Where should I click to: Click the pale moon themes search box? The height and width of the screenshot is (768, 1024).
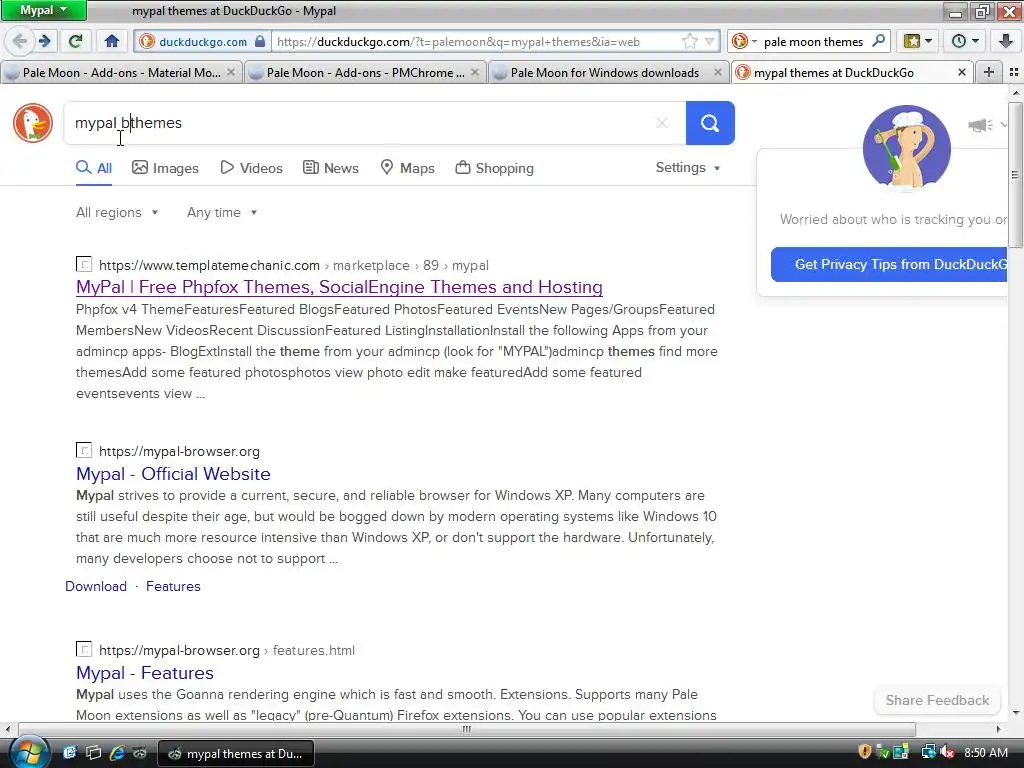(x=814, y=41)
